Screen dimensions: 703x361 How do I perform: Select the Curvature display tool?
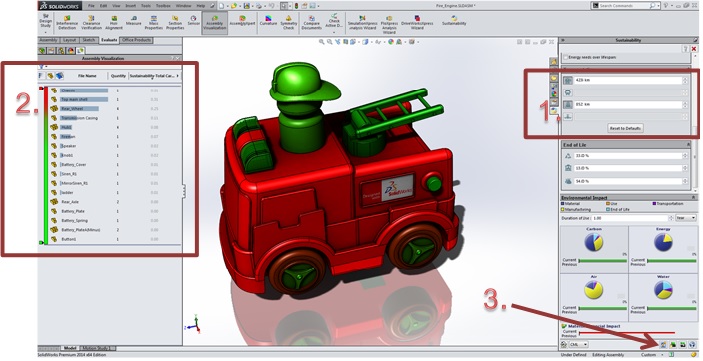(x=268, y=21)
